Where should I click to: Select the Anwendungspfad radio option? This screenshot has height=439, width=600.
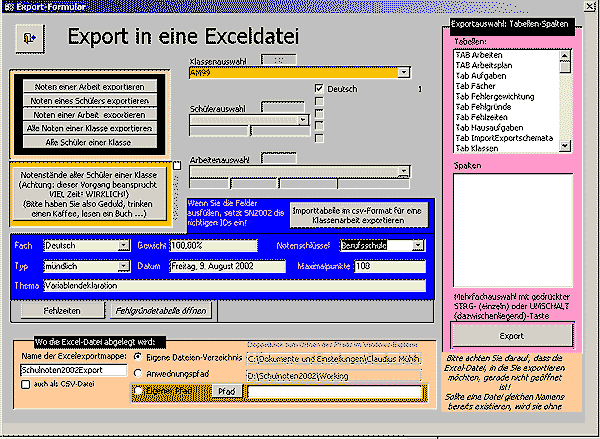(137, 373)
